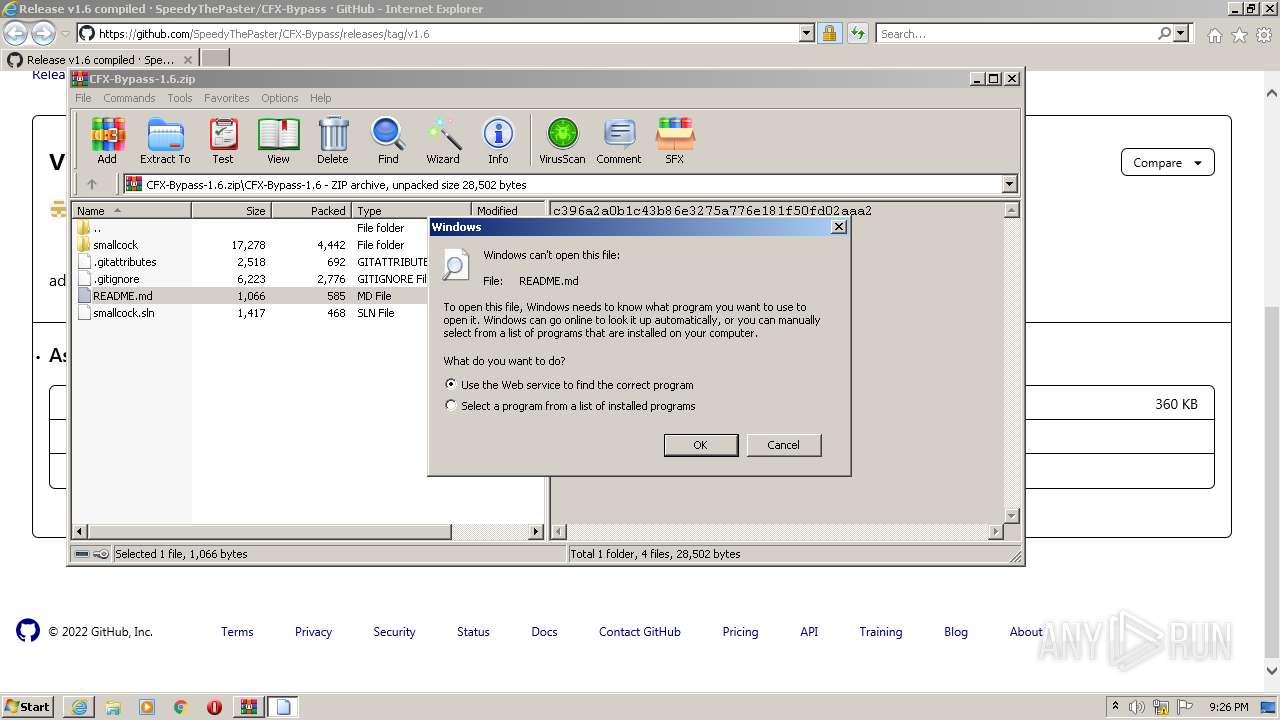Viewport: 1280px width, 720px height.
Task: Open the Contact GitHub link
Action: click(x=640, y=632)
